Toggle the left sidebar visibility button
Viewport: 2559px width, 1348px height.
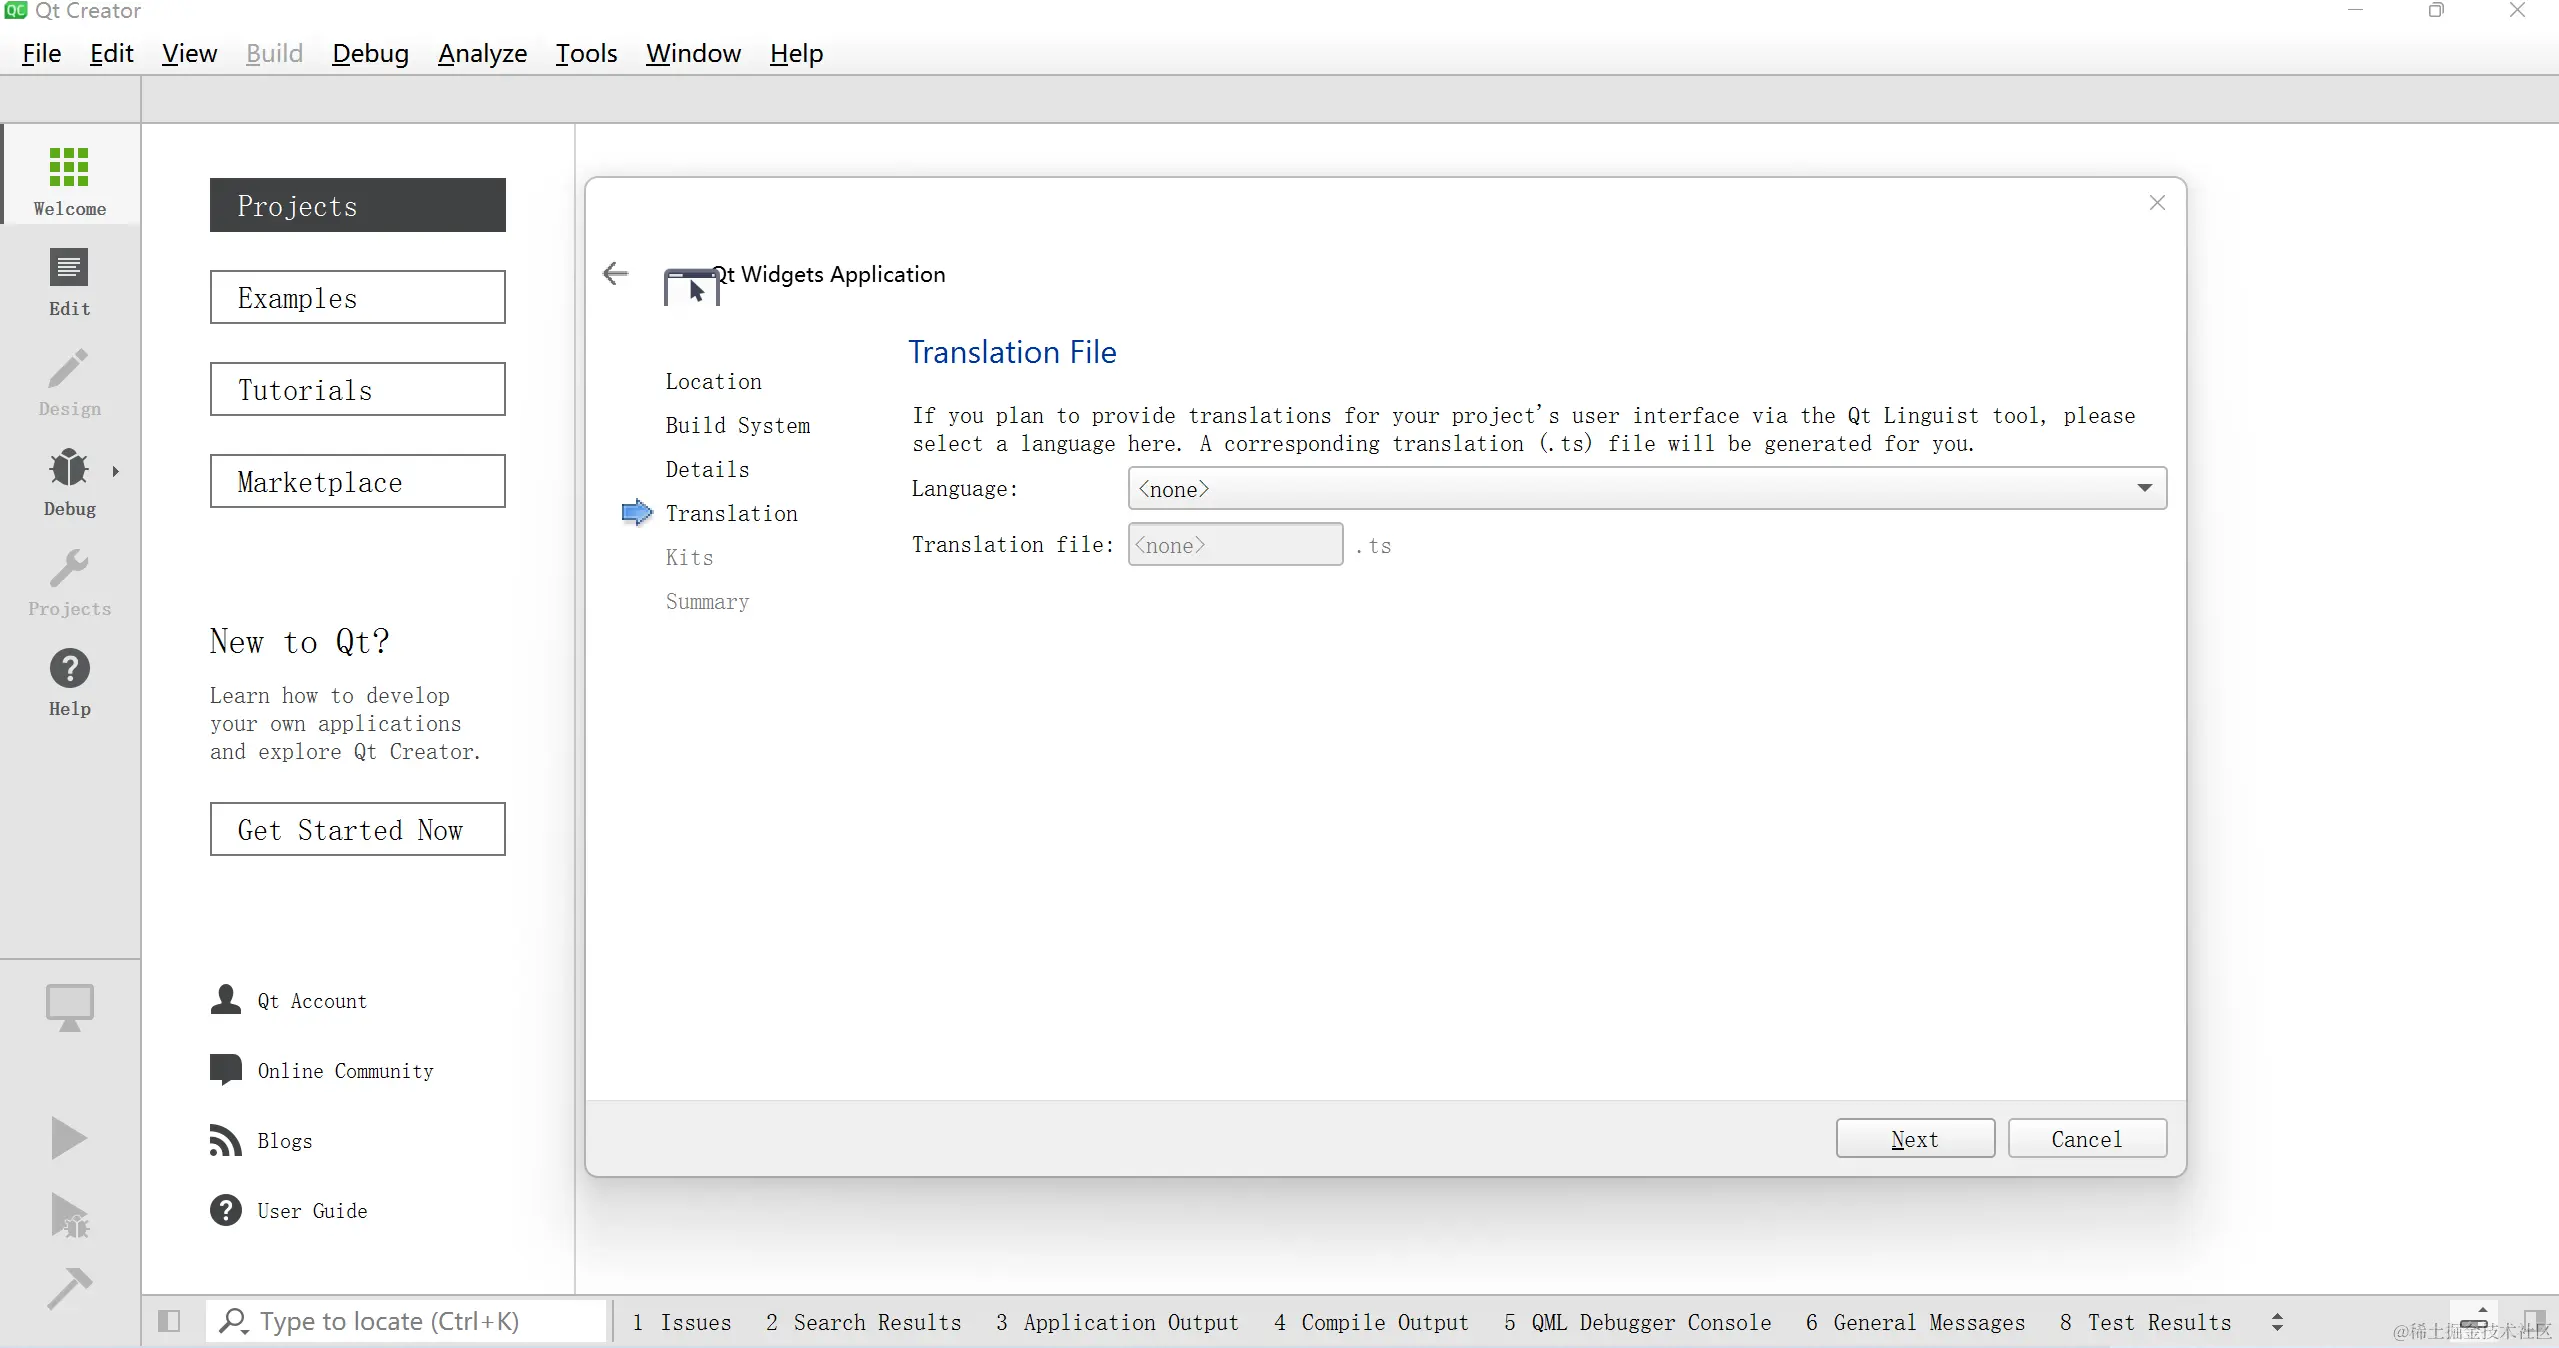(x=169, y=1321)
